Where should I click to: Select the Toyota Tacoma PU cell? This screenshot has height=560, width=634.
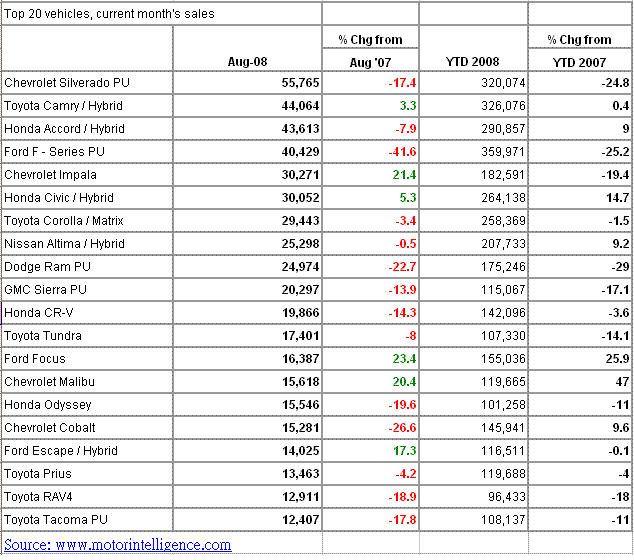pyautogui.click(x=87, y=520)
